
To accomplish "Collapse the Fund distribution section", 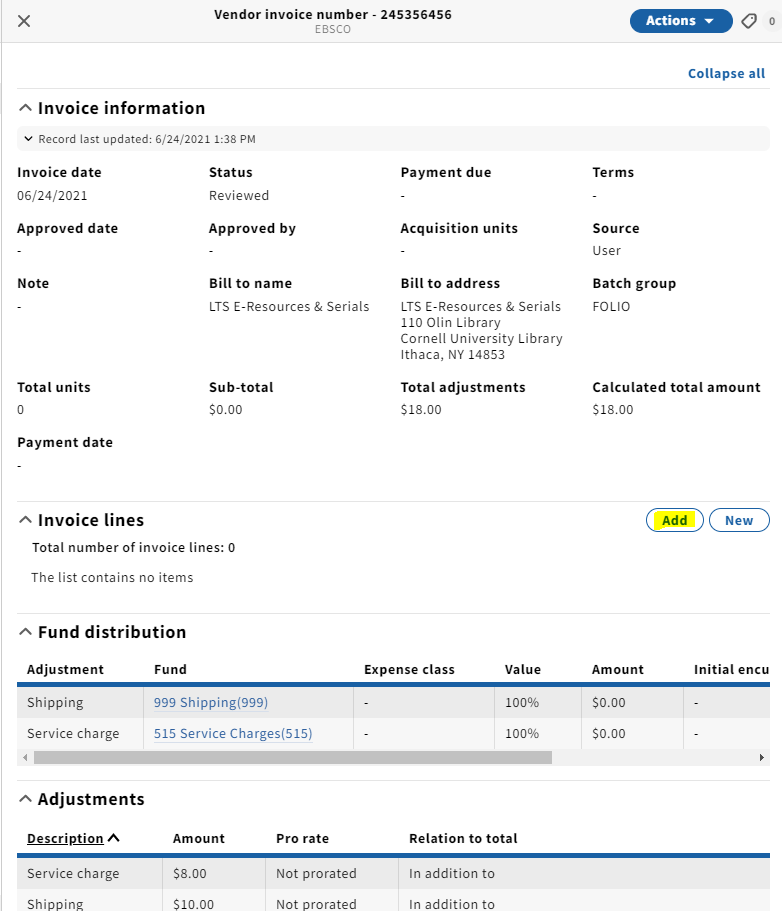I will pyautogui.click(x=25, y=632).
